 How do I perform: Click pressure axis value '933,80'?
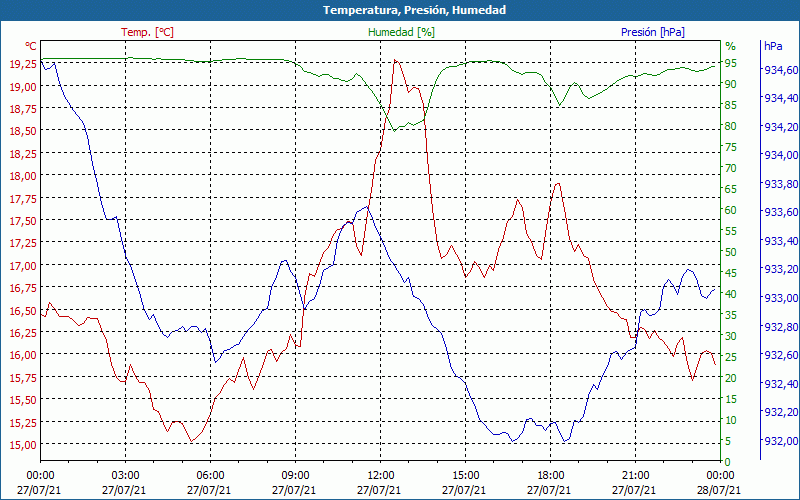pyautogui.click(x=781, y=184)
